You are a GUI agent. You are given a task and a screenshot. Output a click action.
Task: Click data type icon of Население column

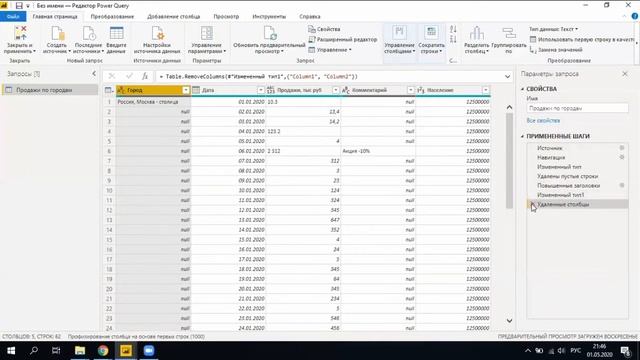click(x=421, y=90)
